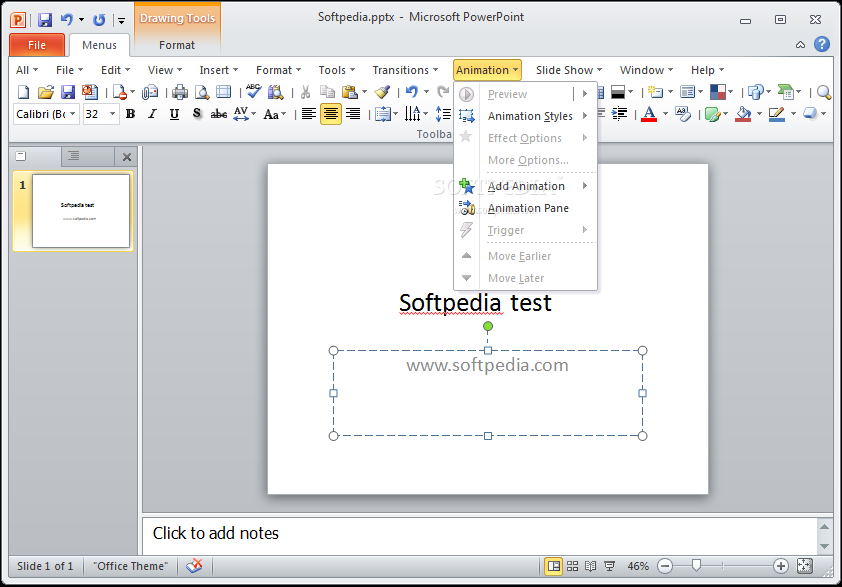The width and height of the screenshot is (842, 587).
Task: Click the notes area to add notes
Action: pyautogui.click(x=479, y=534)
